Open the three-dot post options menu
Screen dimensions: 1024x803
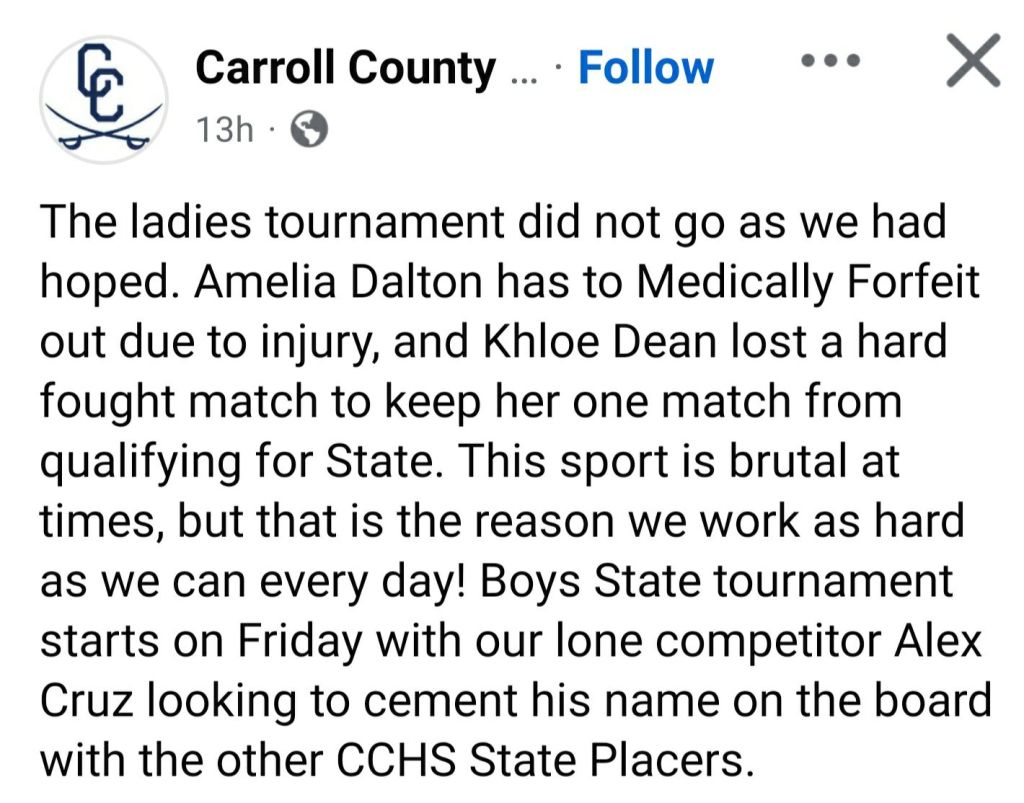tap(831, 61)
